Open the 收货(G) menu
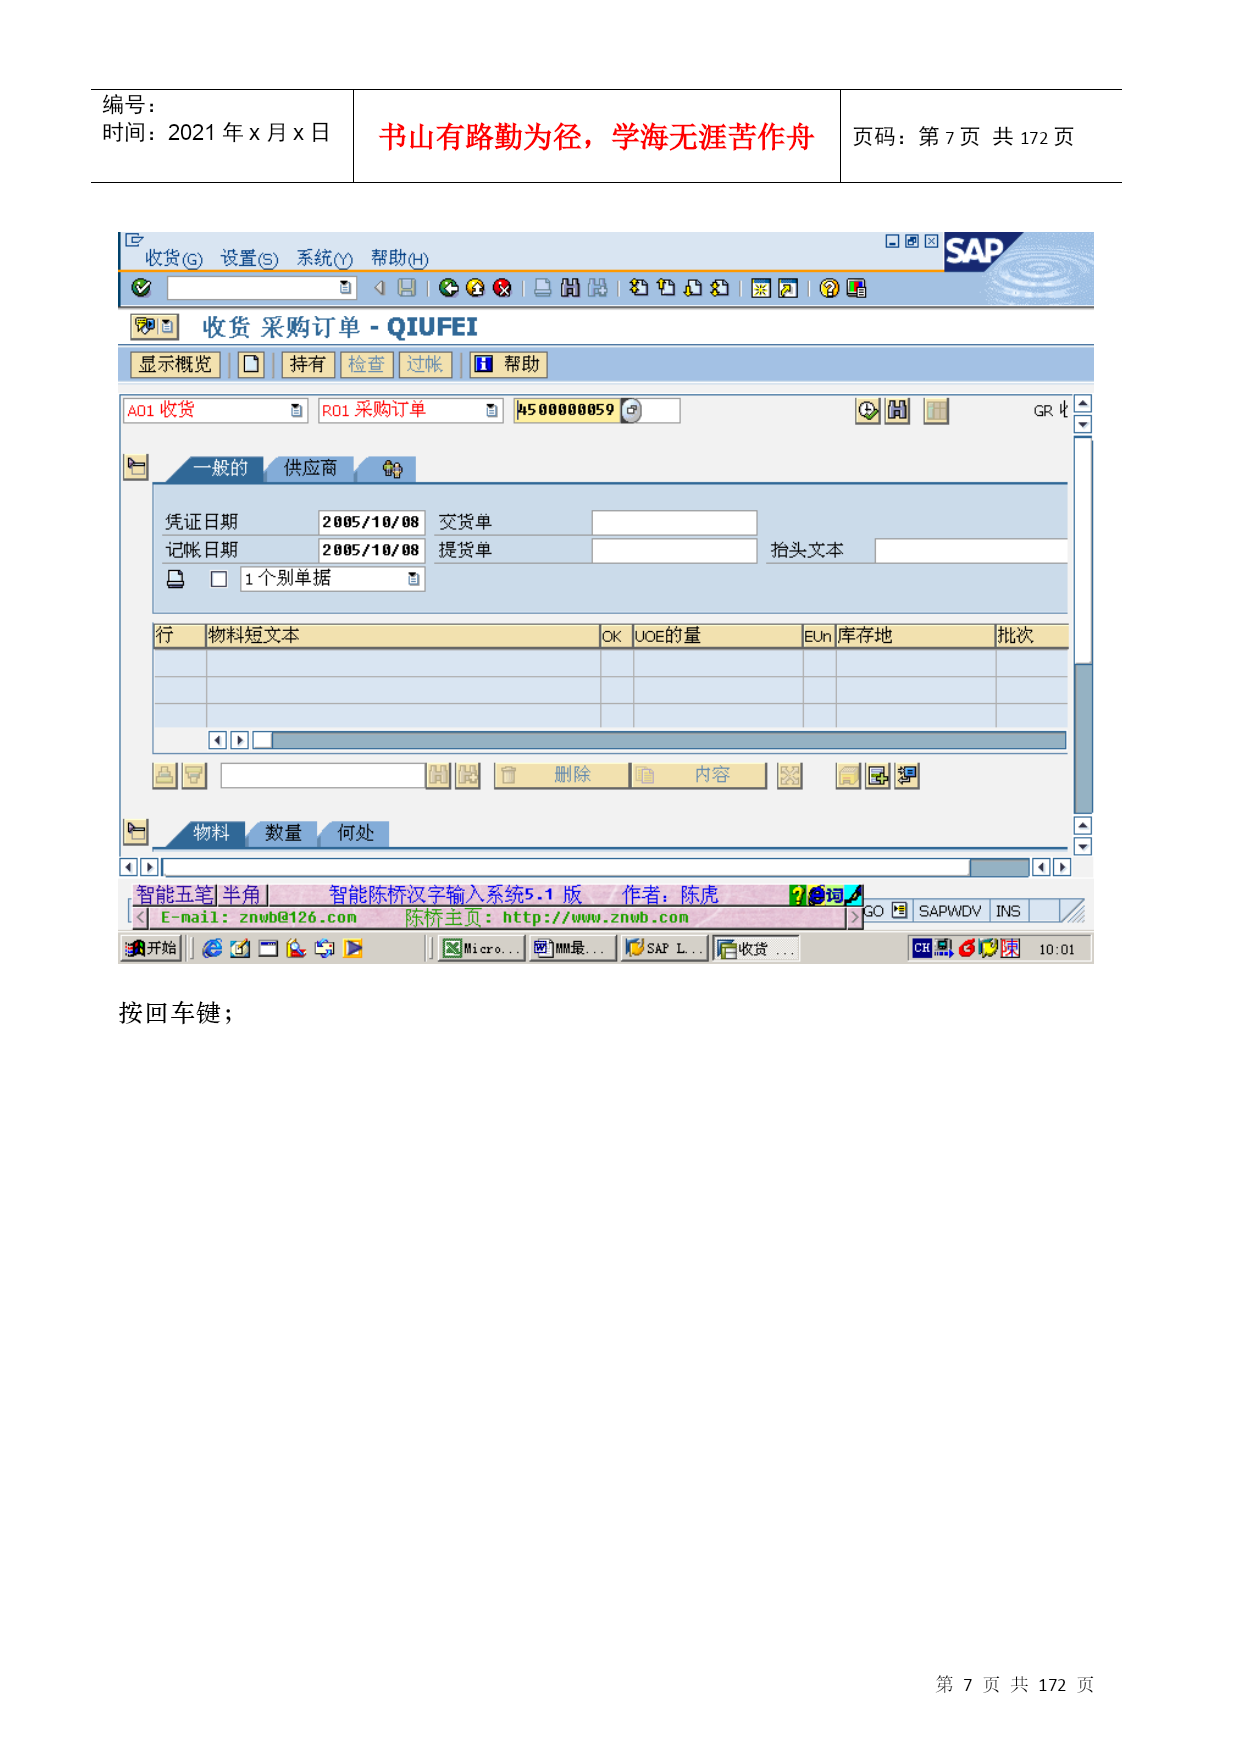The image size is (1241, 1755). [x=173, y=258]
